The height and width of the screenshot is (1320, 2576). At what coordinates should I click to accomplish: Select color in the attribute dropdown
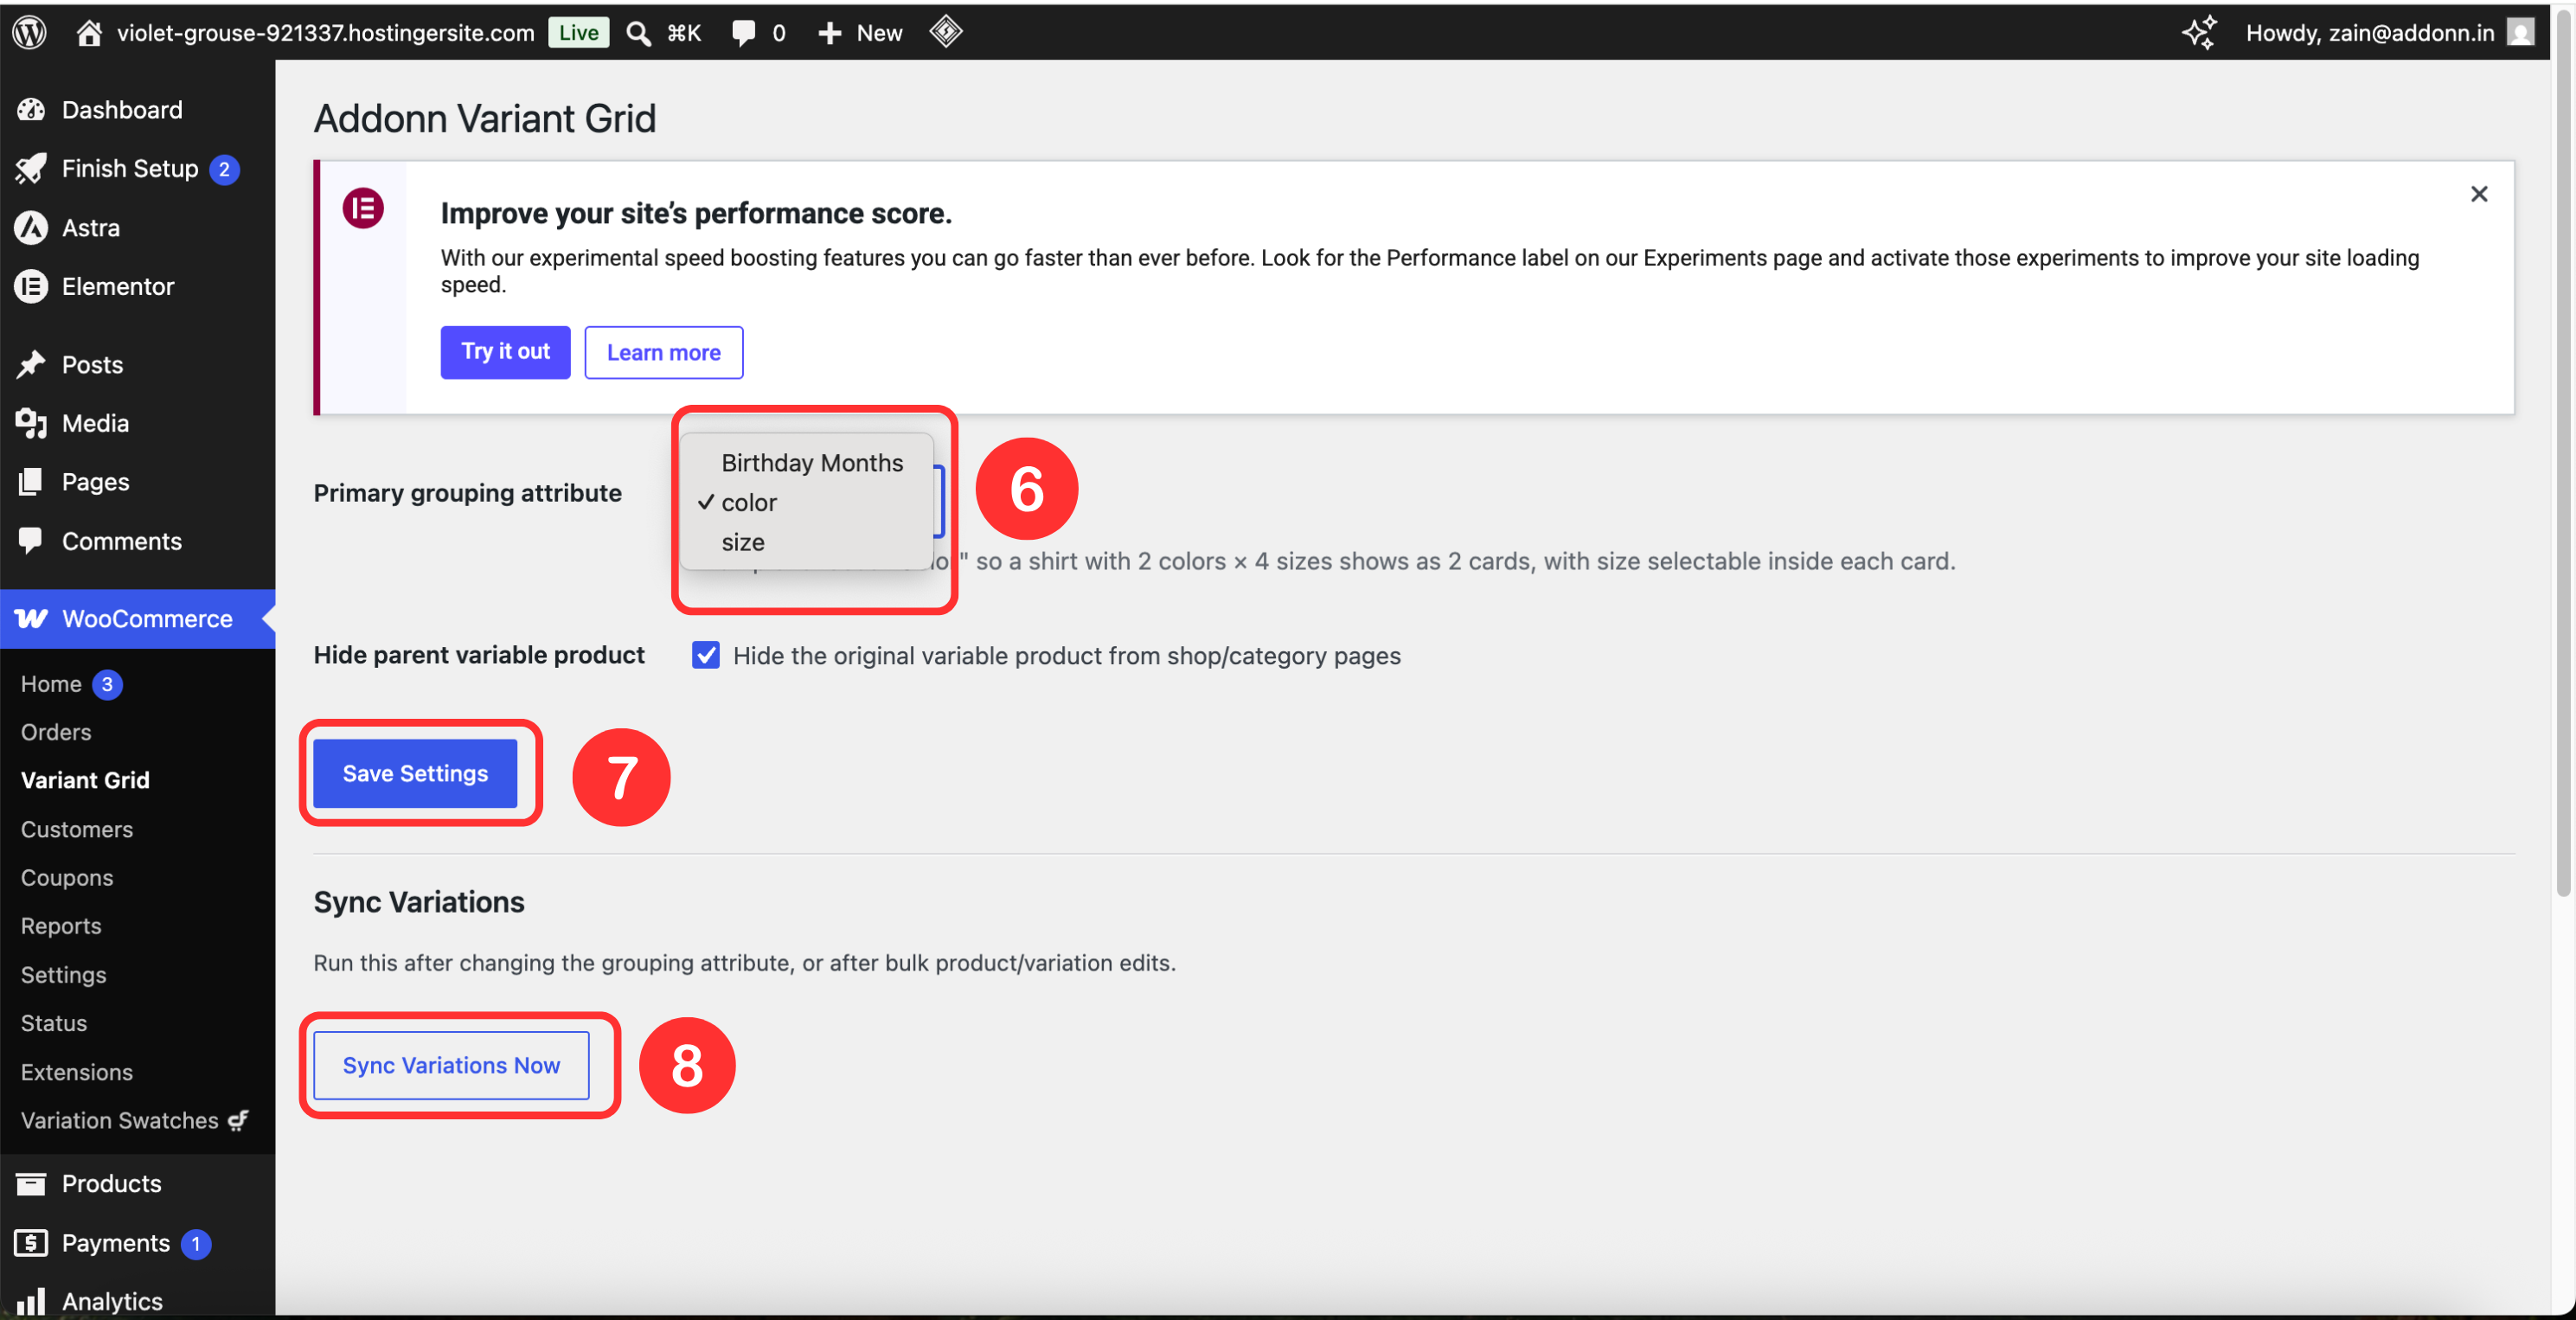[807, 503]
